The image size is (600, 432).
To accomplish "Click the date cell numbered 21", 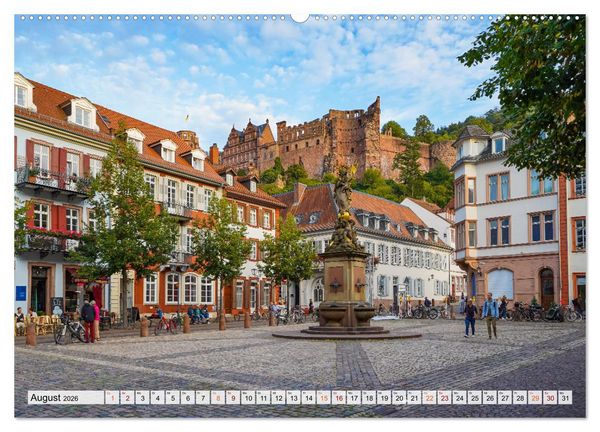I will point(414,398).
